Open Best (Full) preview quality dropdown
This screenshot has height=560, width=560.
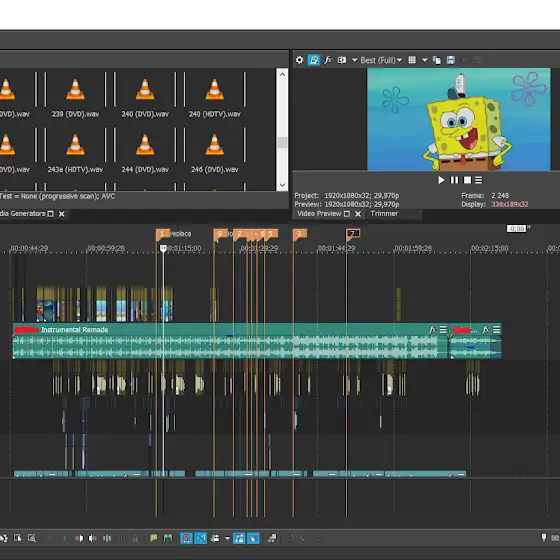381,60
